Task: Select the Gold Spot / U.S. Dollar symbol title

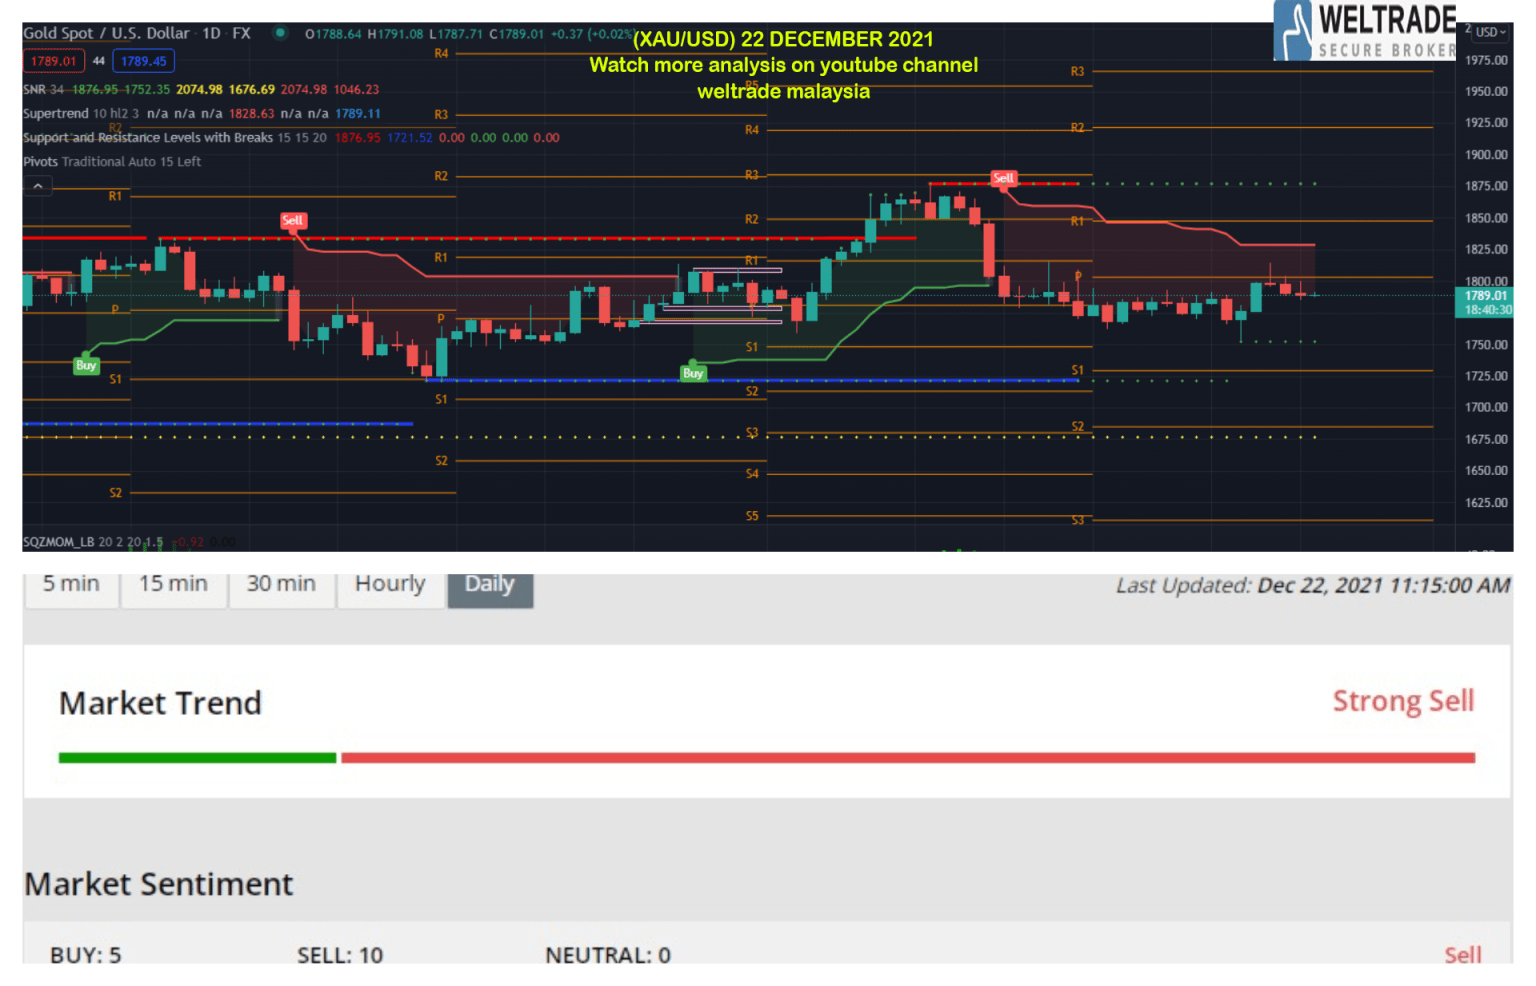Action: [x=106, y=33]
